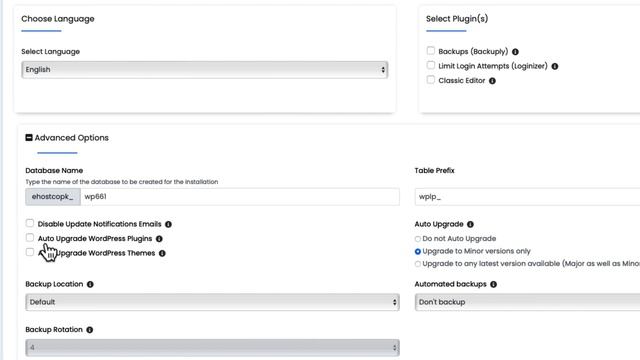Tick the Classic Editor plugin checkbox
This screenshot has width=640, height=360.
pos(431,80)
